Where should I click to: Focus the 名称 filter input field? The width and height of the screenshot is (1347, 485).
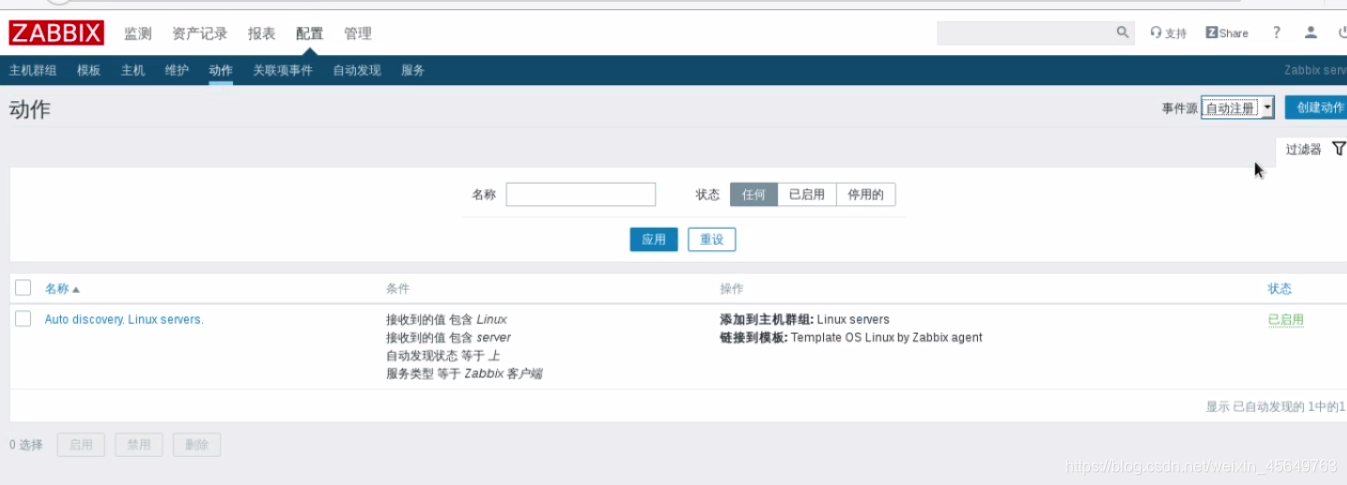point(581,194)
